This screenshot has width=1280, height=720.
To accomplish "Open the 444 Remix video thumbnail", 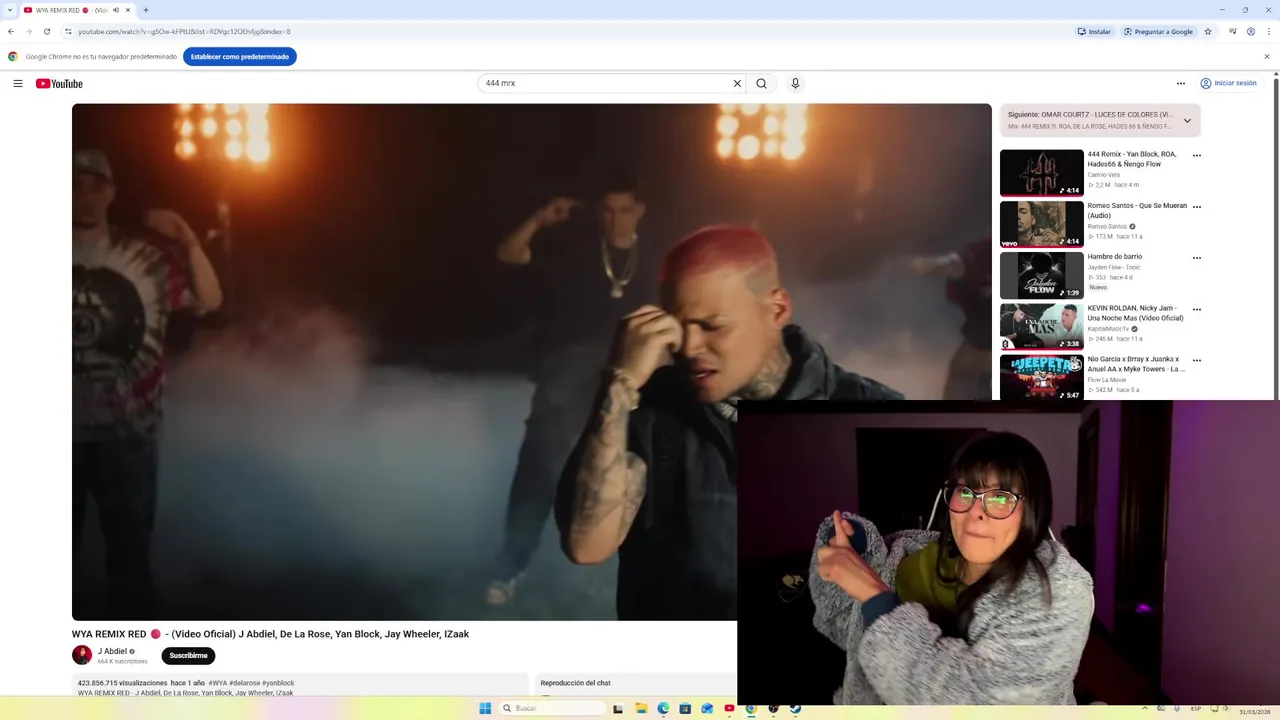I will coord(1042,173).
